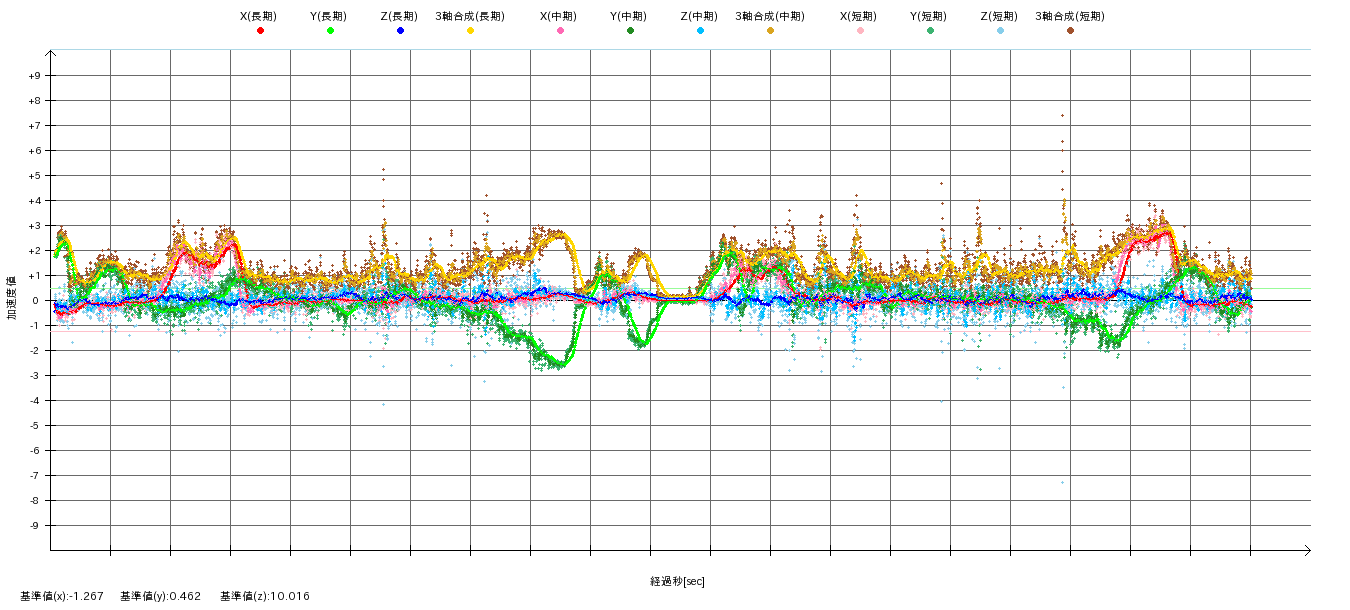Viewport: 1350px width, 610px height.
Task: Click the brown 3軸合成(短期) legend marker
Action: point(1070,31)
